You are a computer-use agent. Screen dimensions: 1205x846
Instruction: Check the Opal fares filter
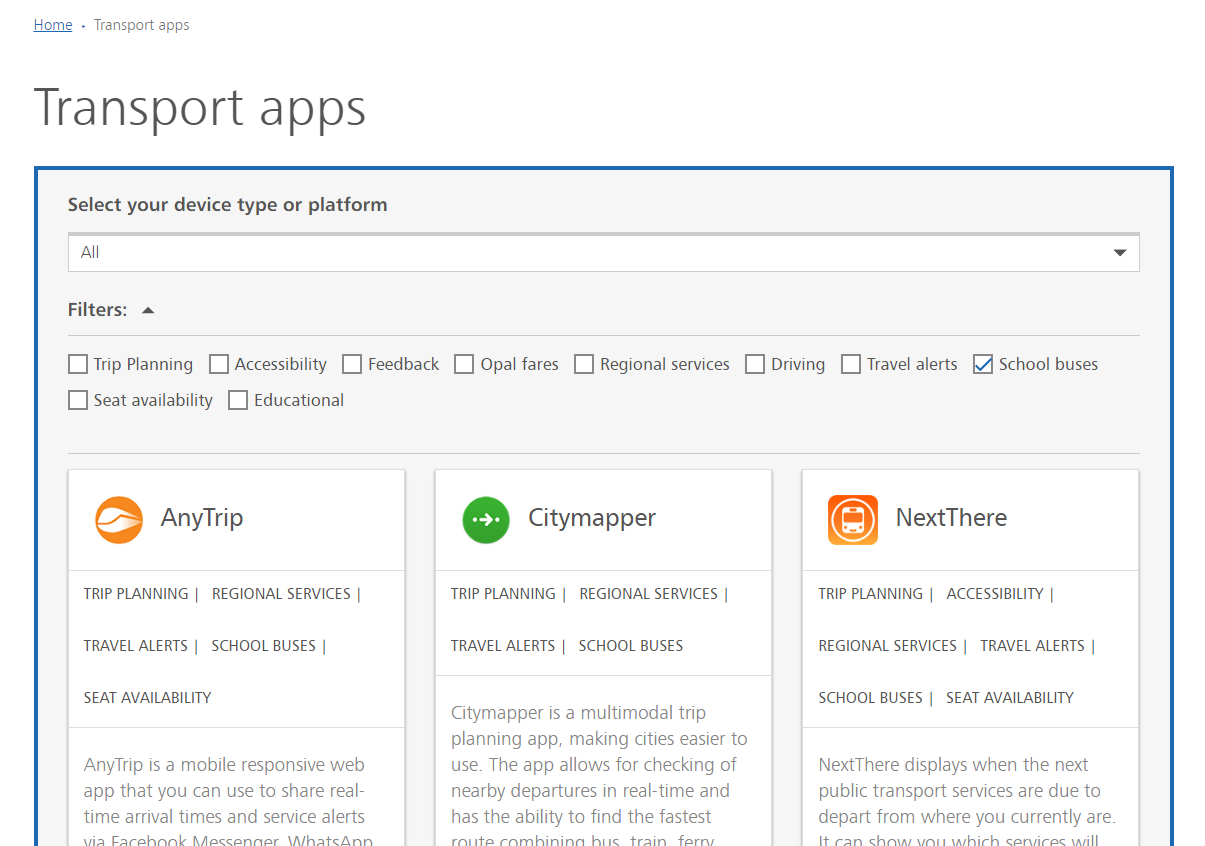point(464,364)
